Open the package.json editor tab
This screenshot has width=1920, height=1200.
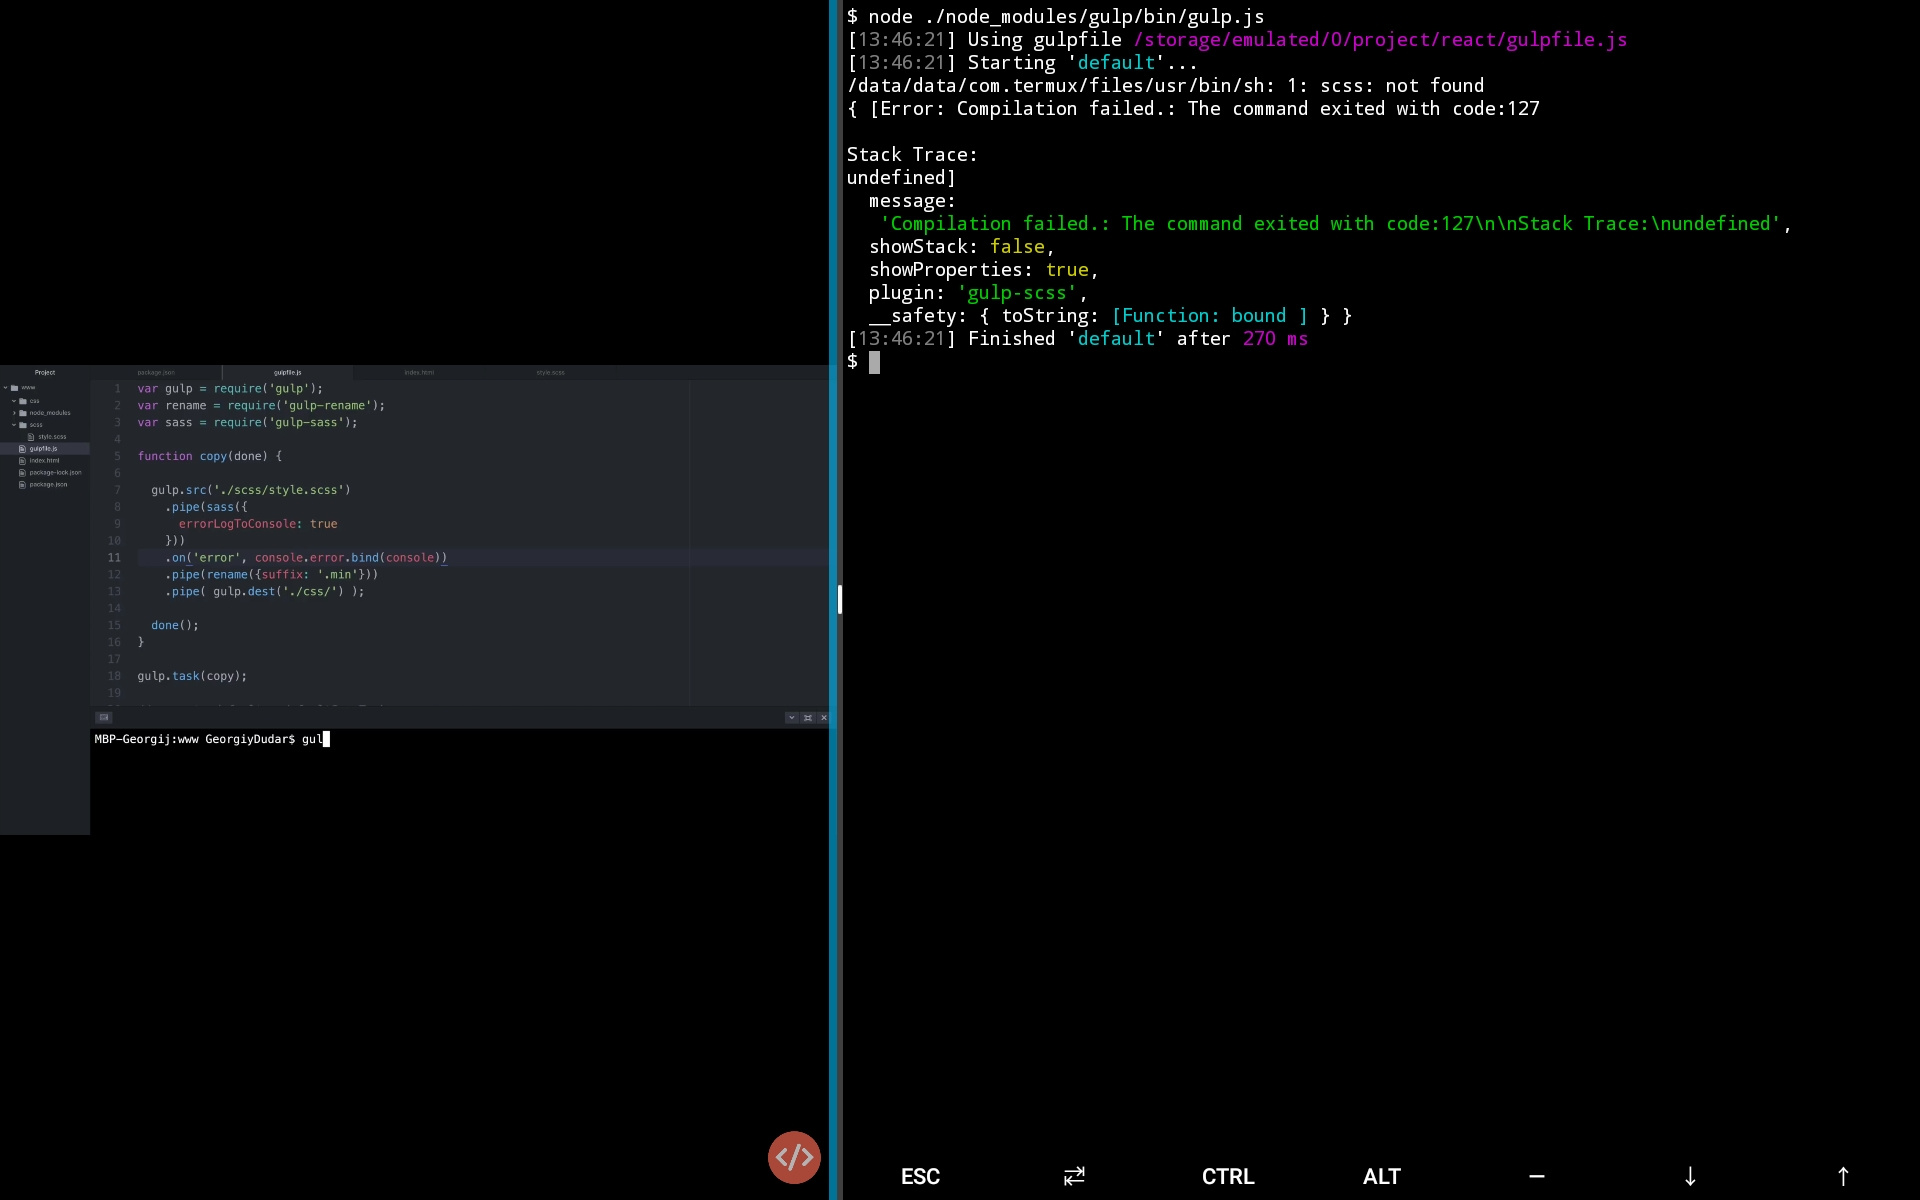156,372
